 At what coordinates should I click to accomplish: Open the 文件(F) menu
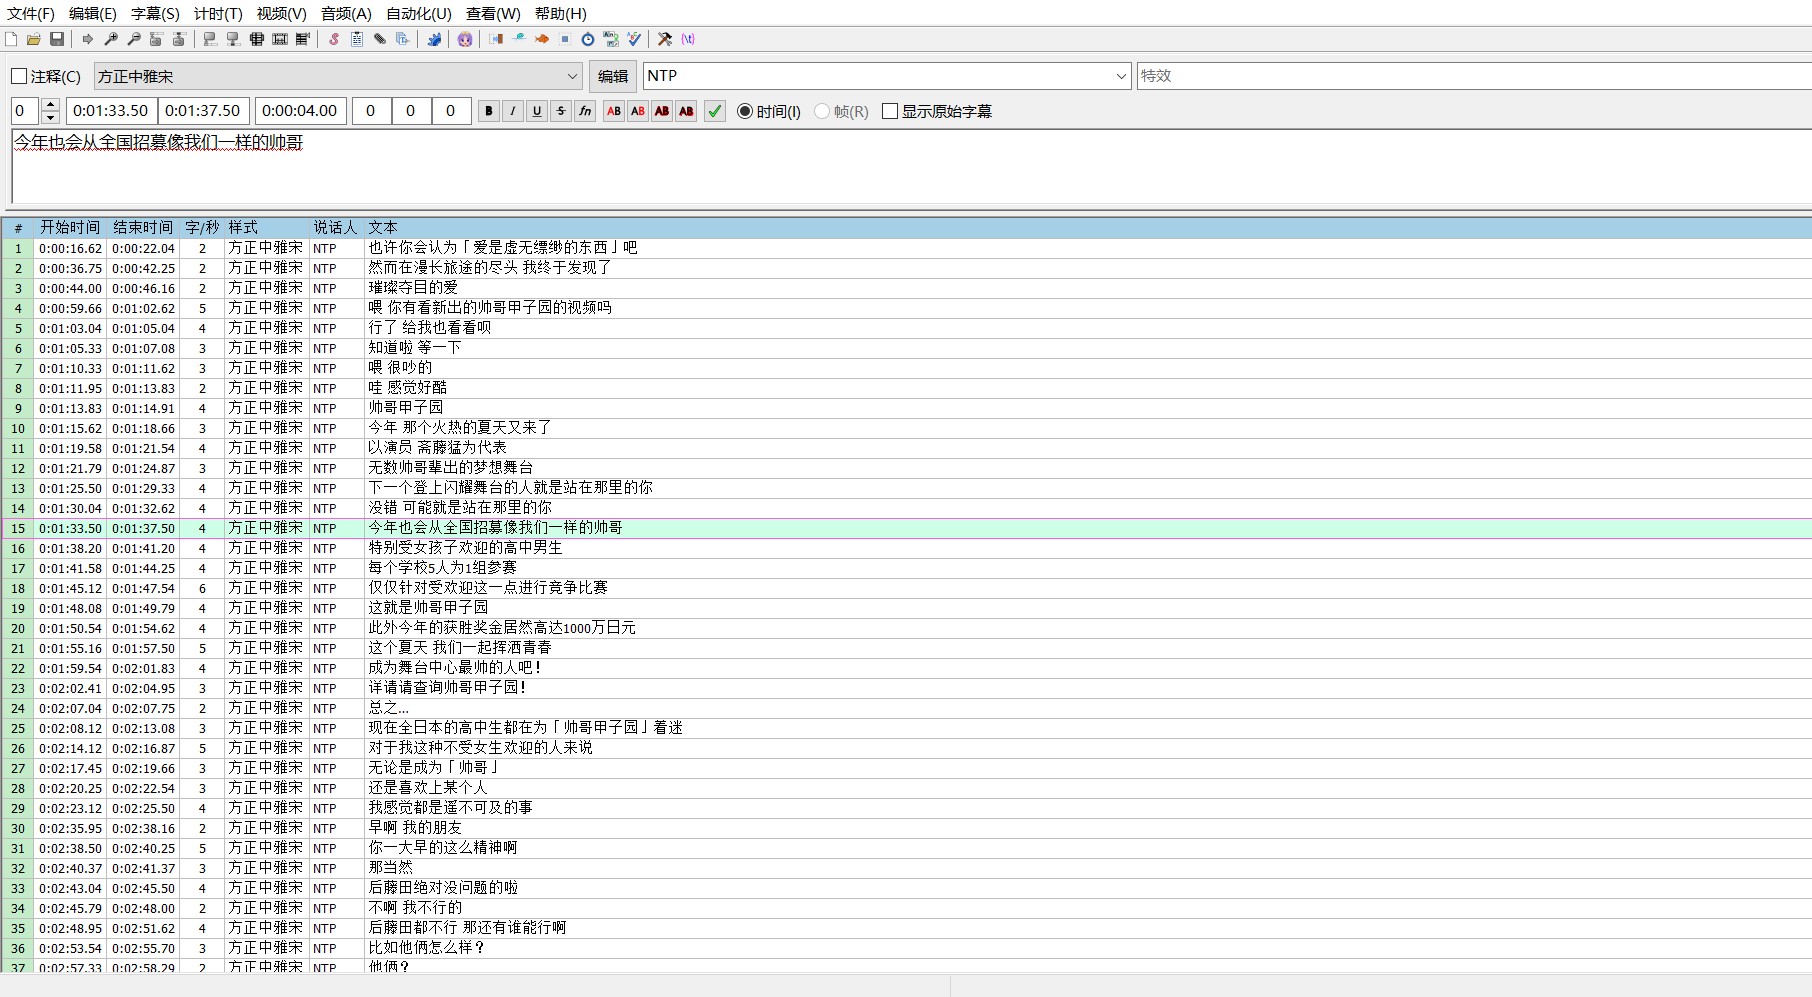31,13
